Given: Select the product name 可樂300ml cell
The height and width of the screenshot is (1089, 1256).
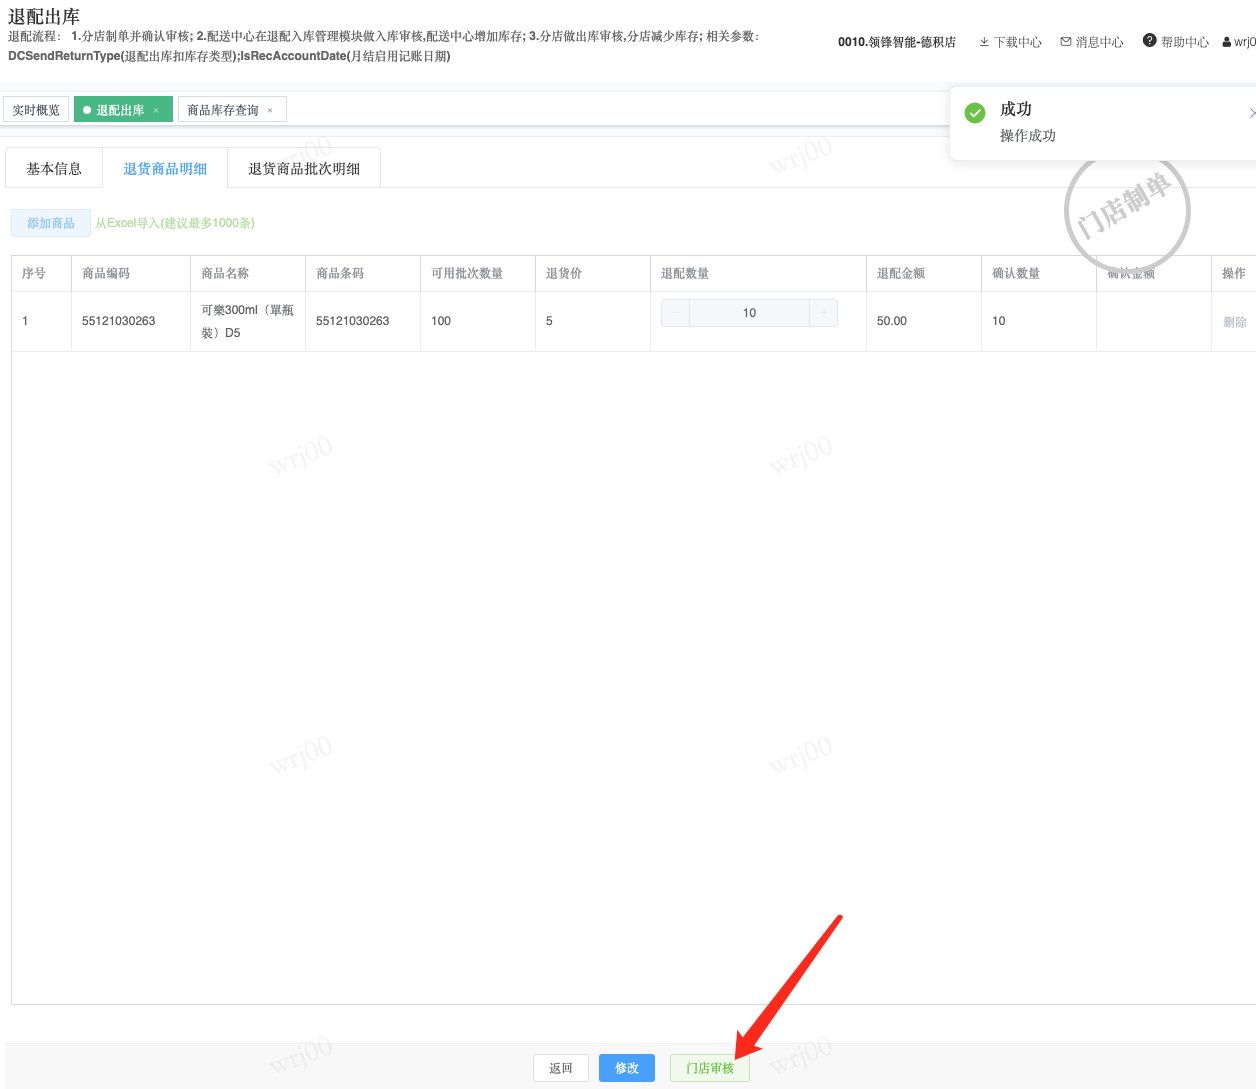Looking at the screenshot, I should (x=247, y=321).
